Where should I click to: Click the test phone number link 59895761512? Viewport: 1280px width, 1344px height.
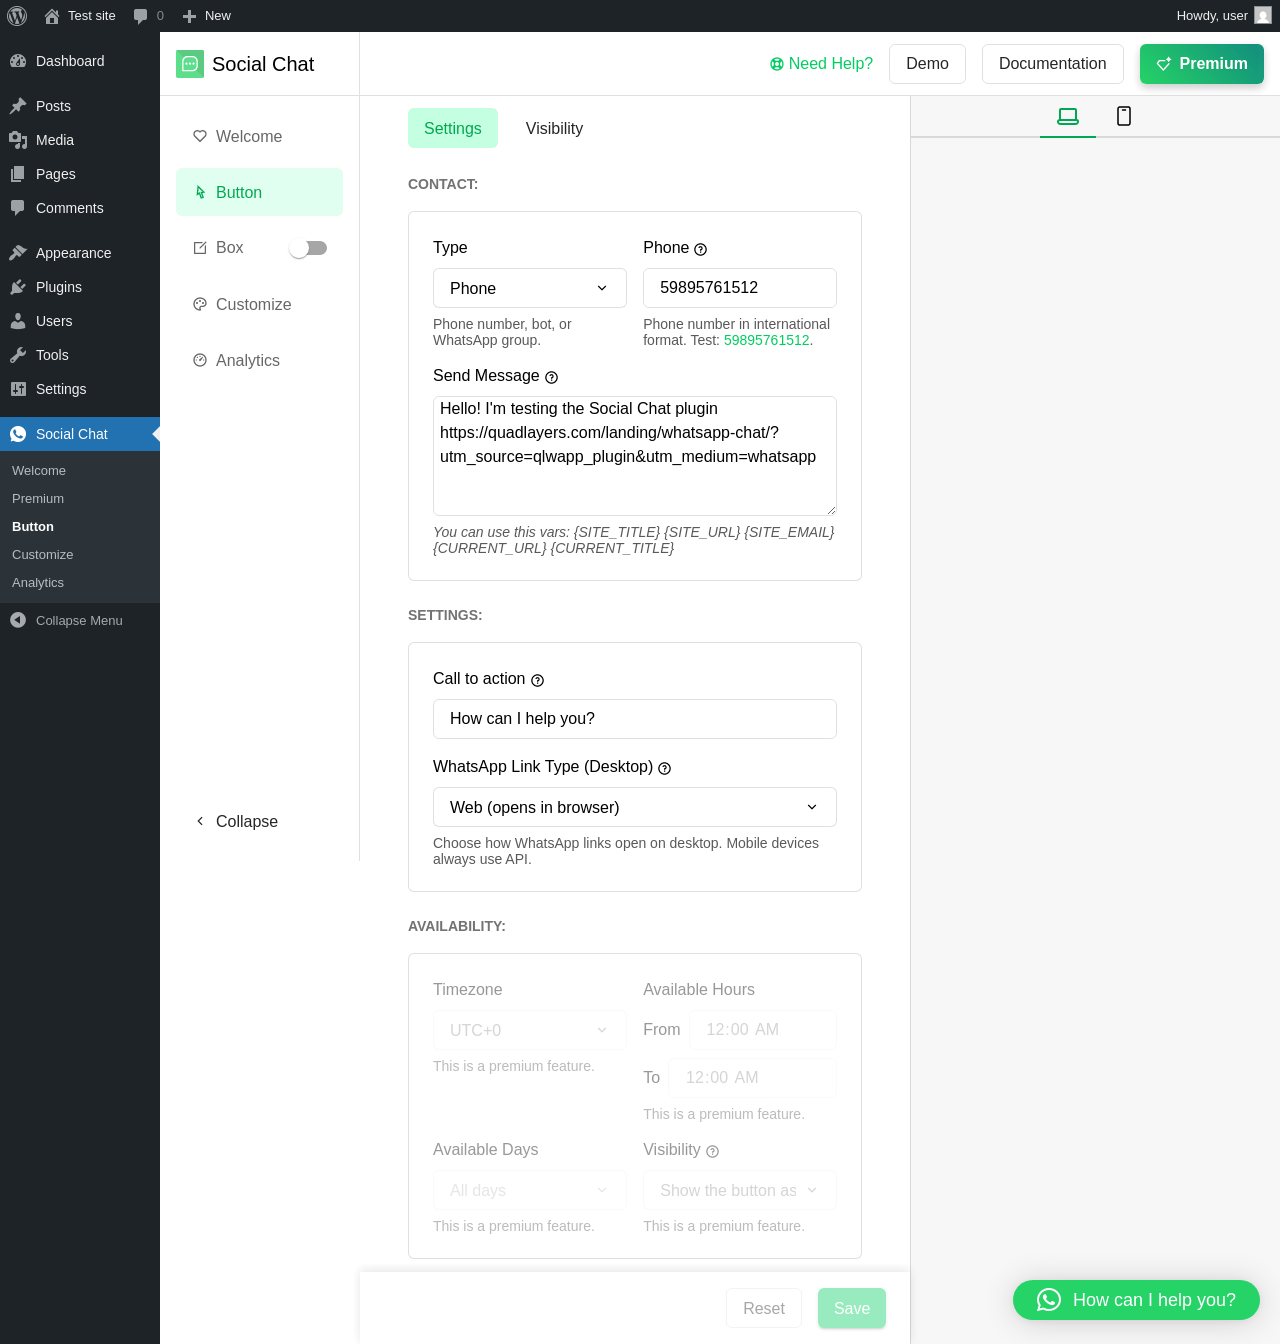point(766,340)
